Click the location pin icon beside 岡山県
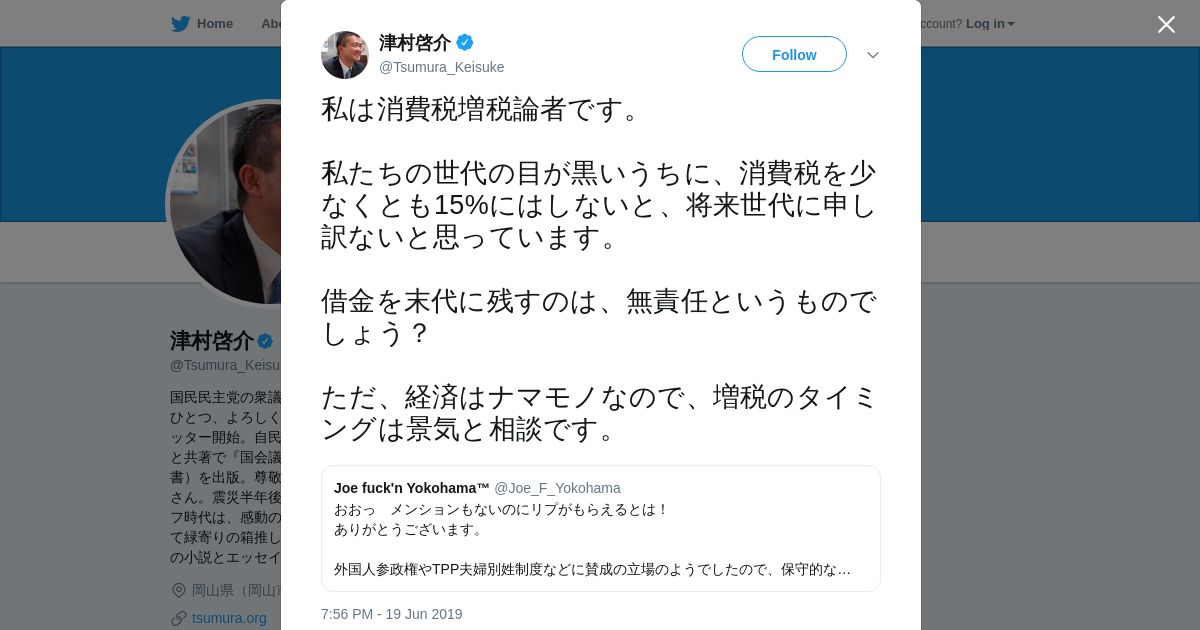 [x=179, y=590]
